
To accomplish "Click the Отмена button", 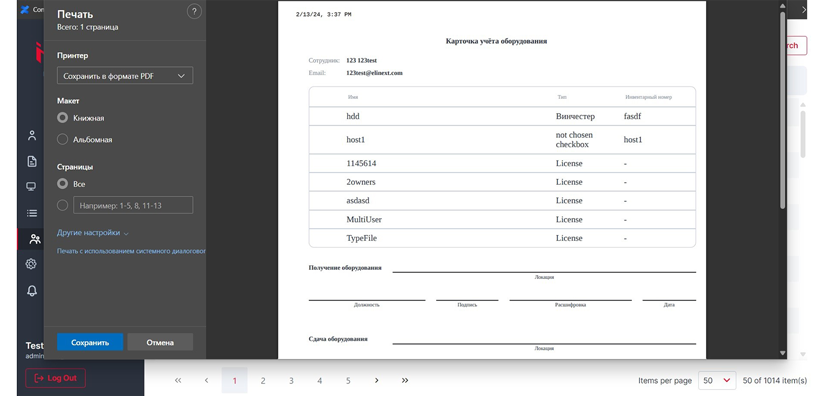I will [x=160, y=342].
